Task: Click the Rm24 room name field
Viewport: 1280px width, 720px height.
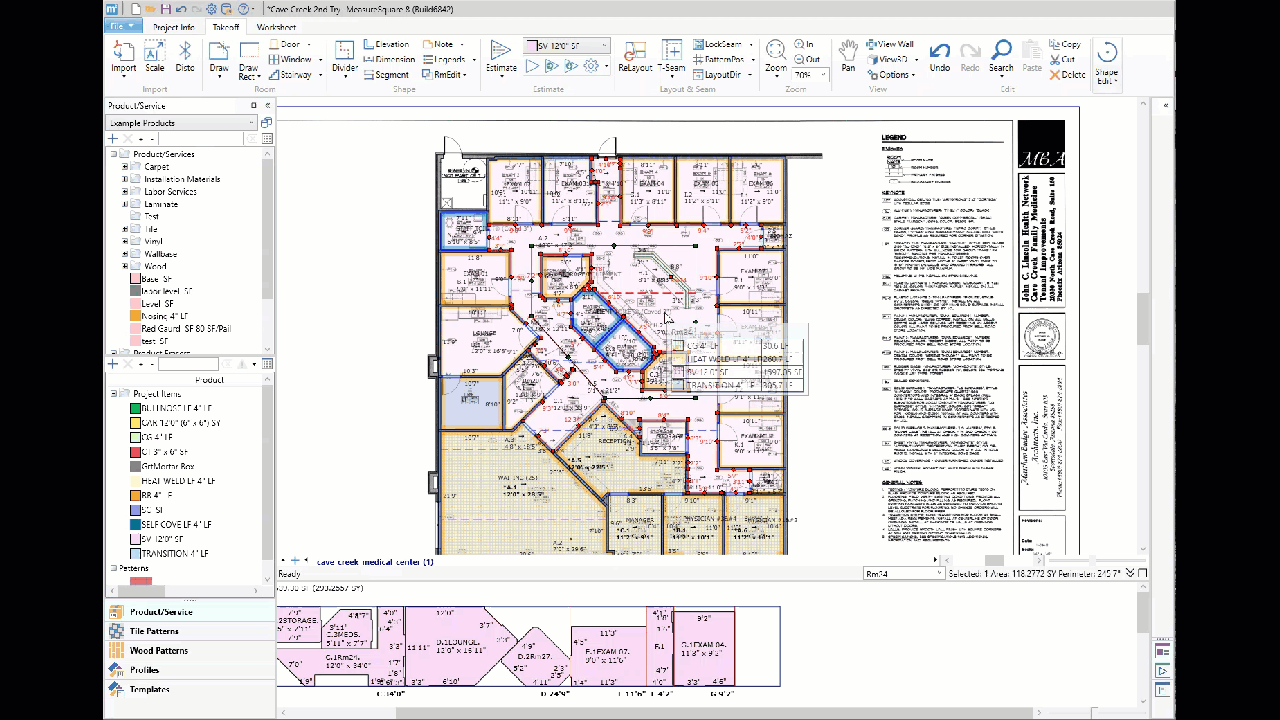Action: point(904,573)
